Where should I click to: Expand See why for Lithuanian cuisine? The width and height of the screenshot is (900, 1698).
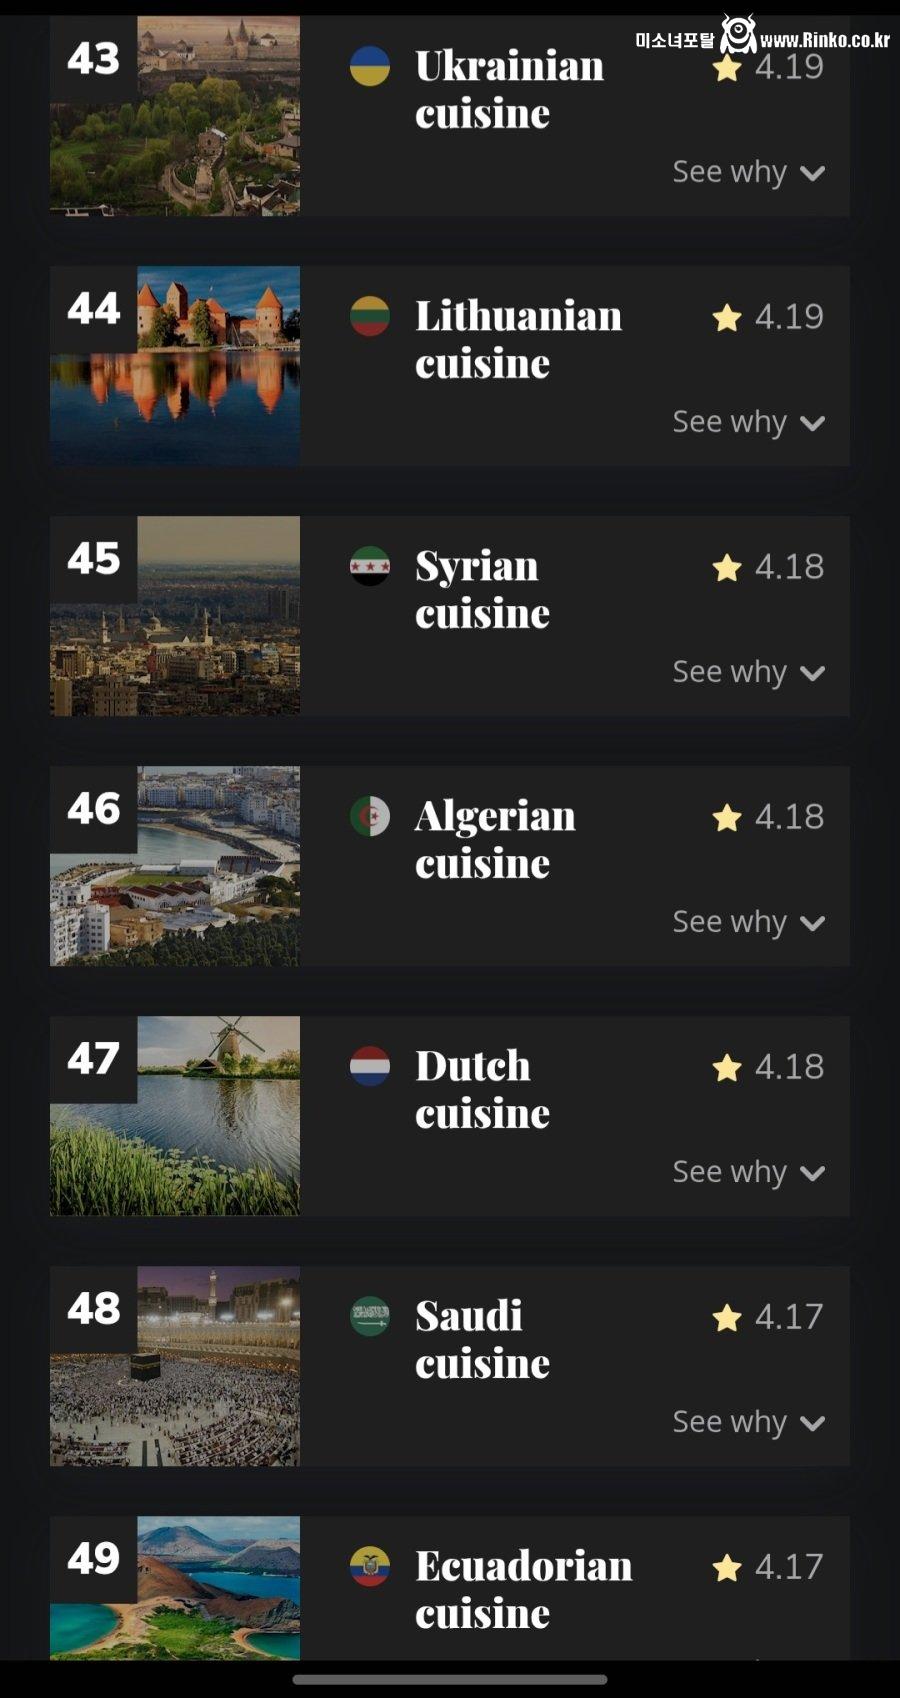tap(748, 422)
